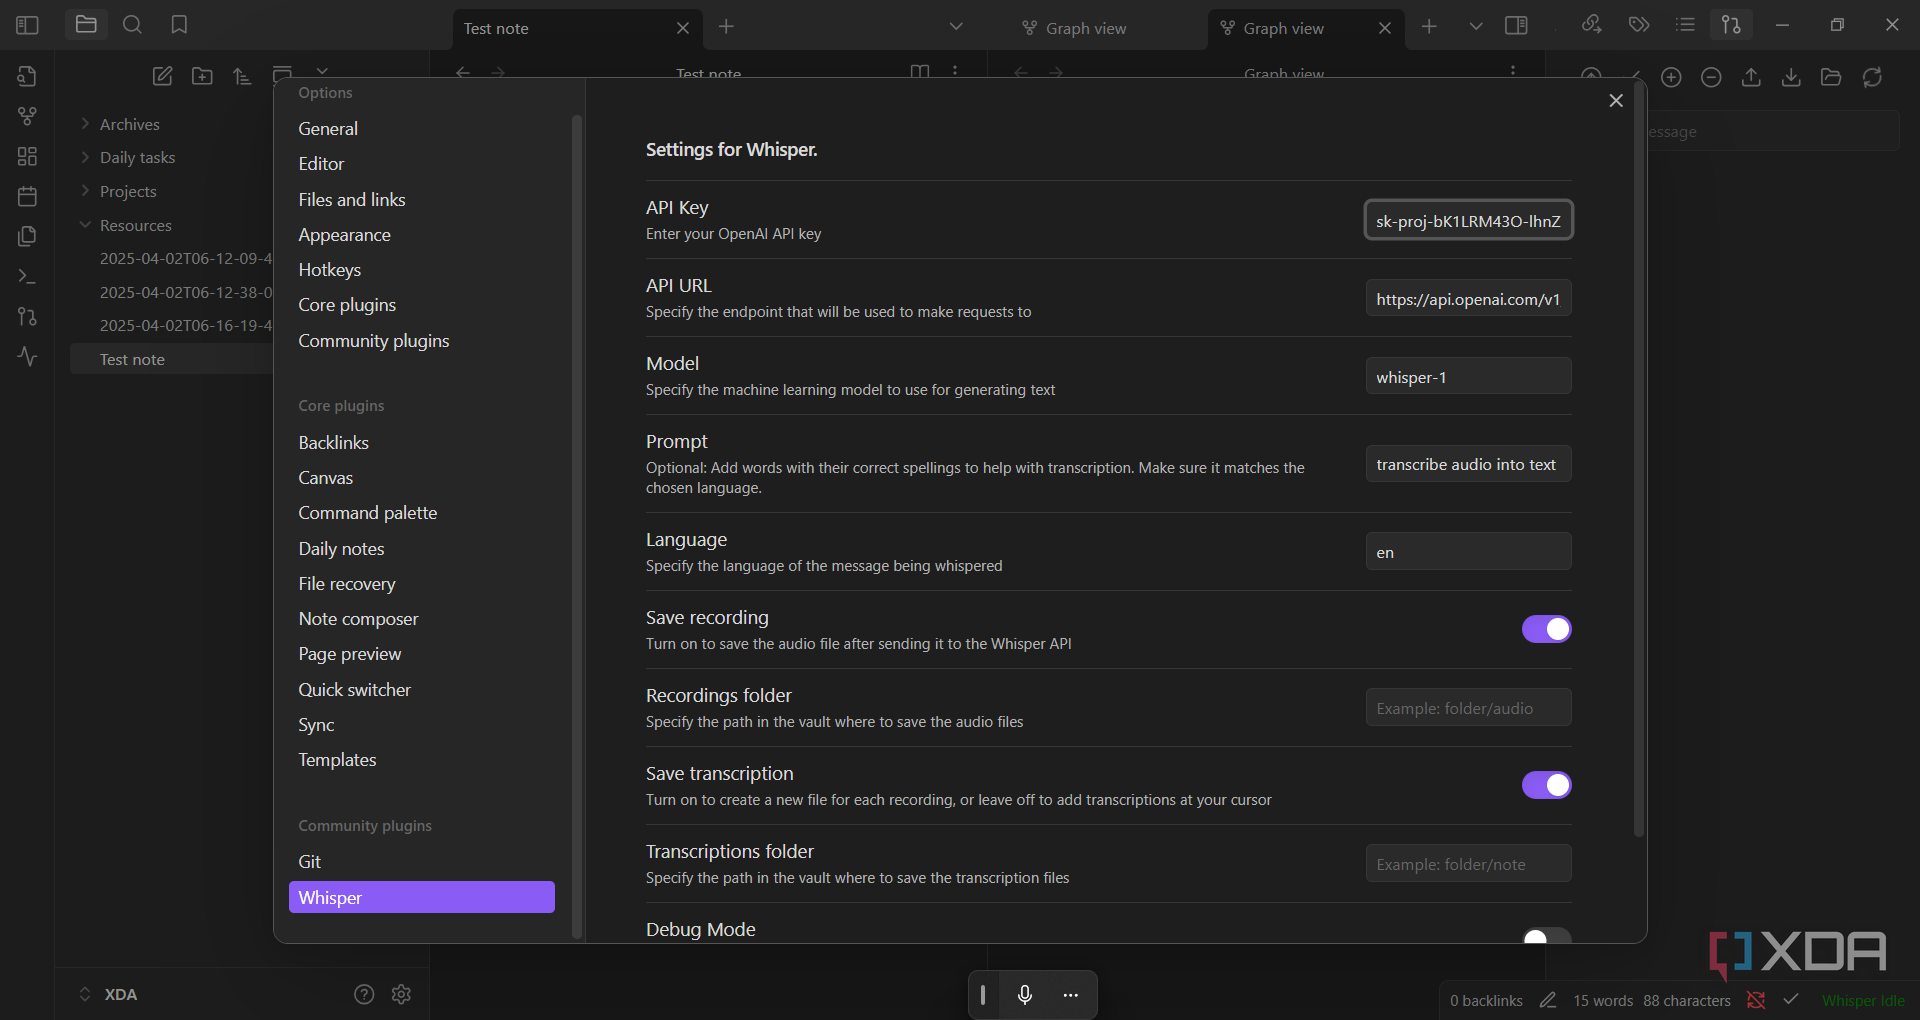Click the Whisper waveform ribbon icon
This screenshot has height=1020, width=1920.
click(27, 356)
